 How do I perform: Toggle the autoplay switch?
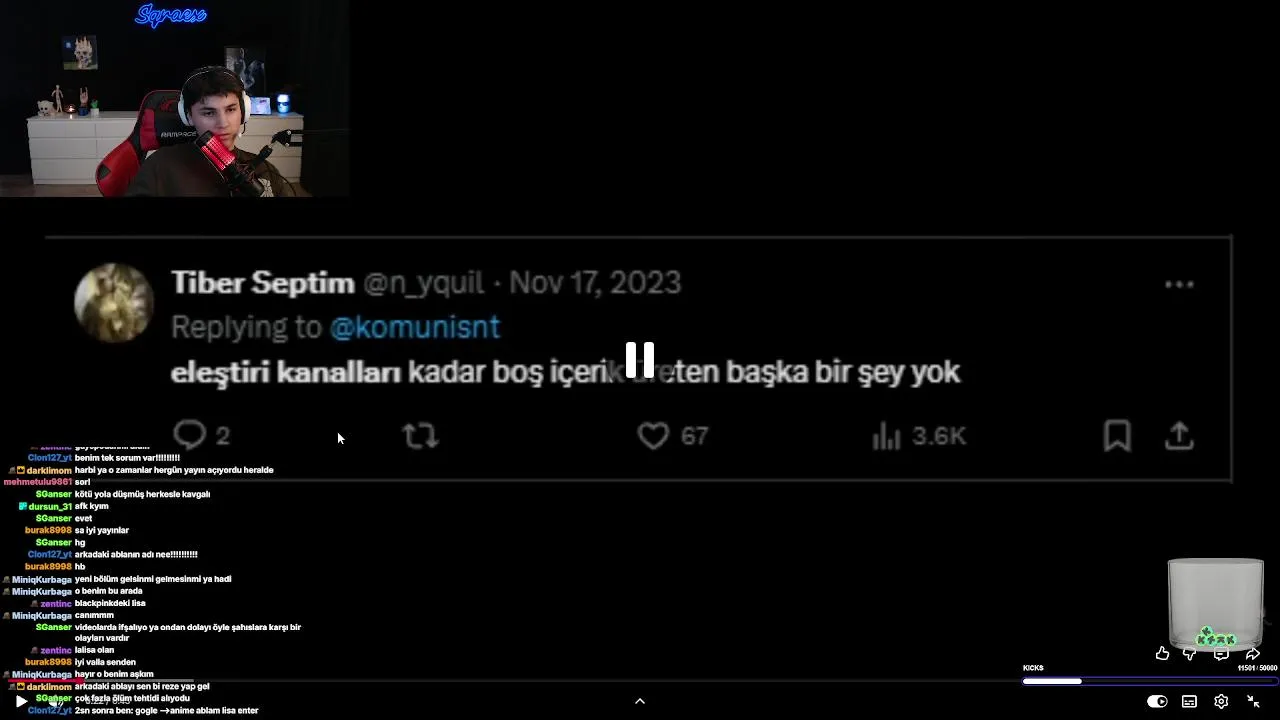(1157, 702)
